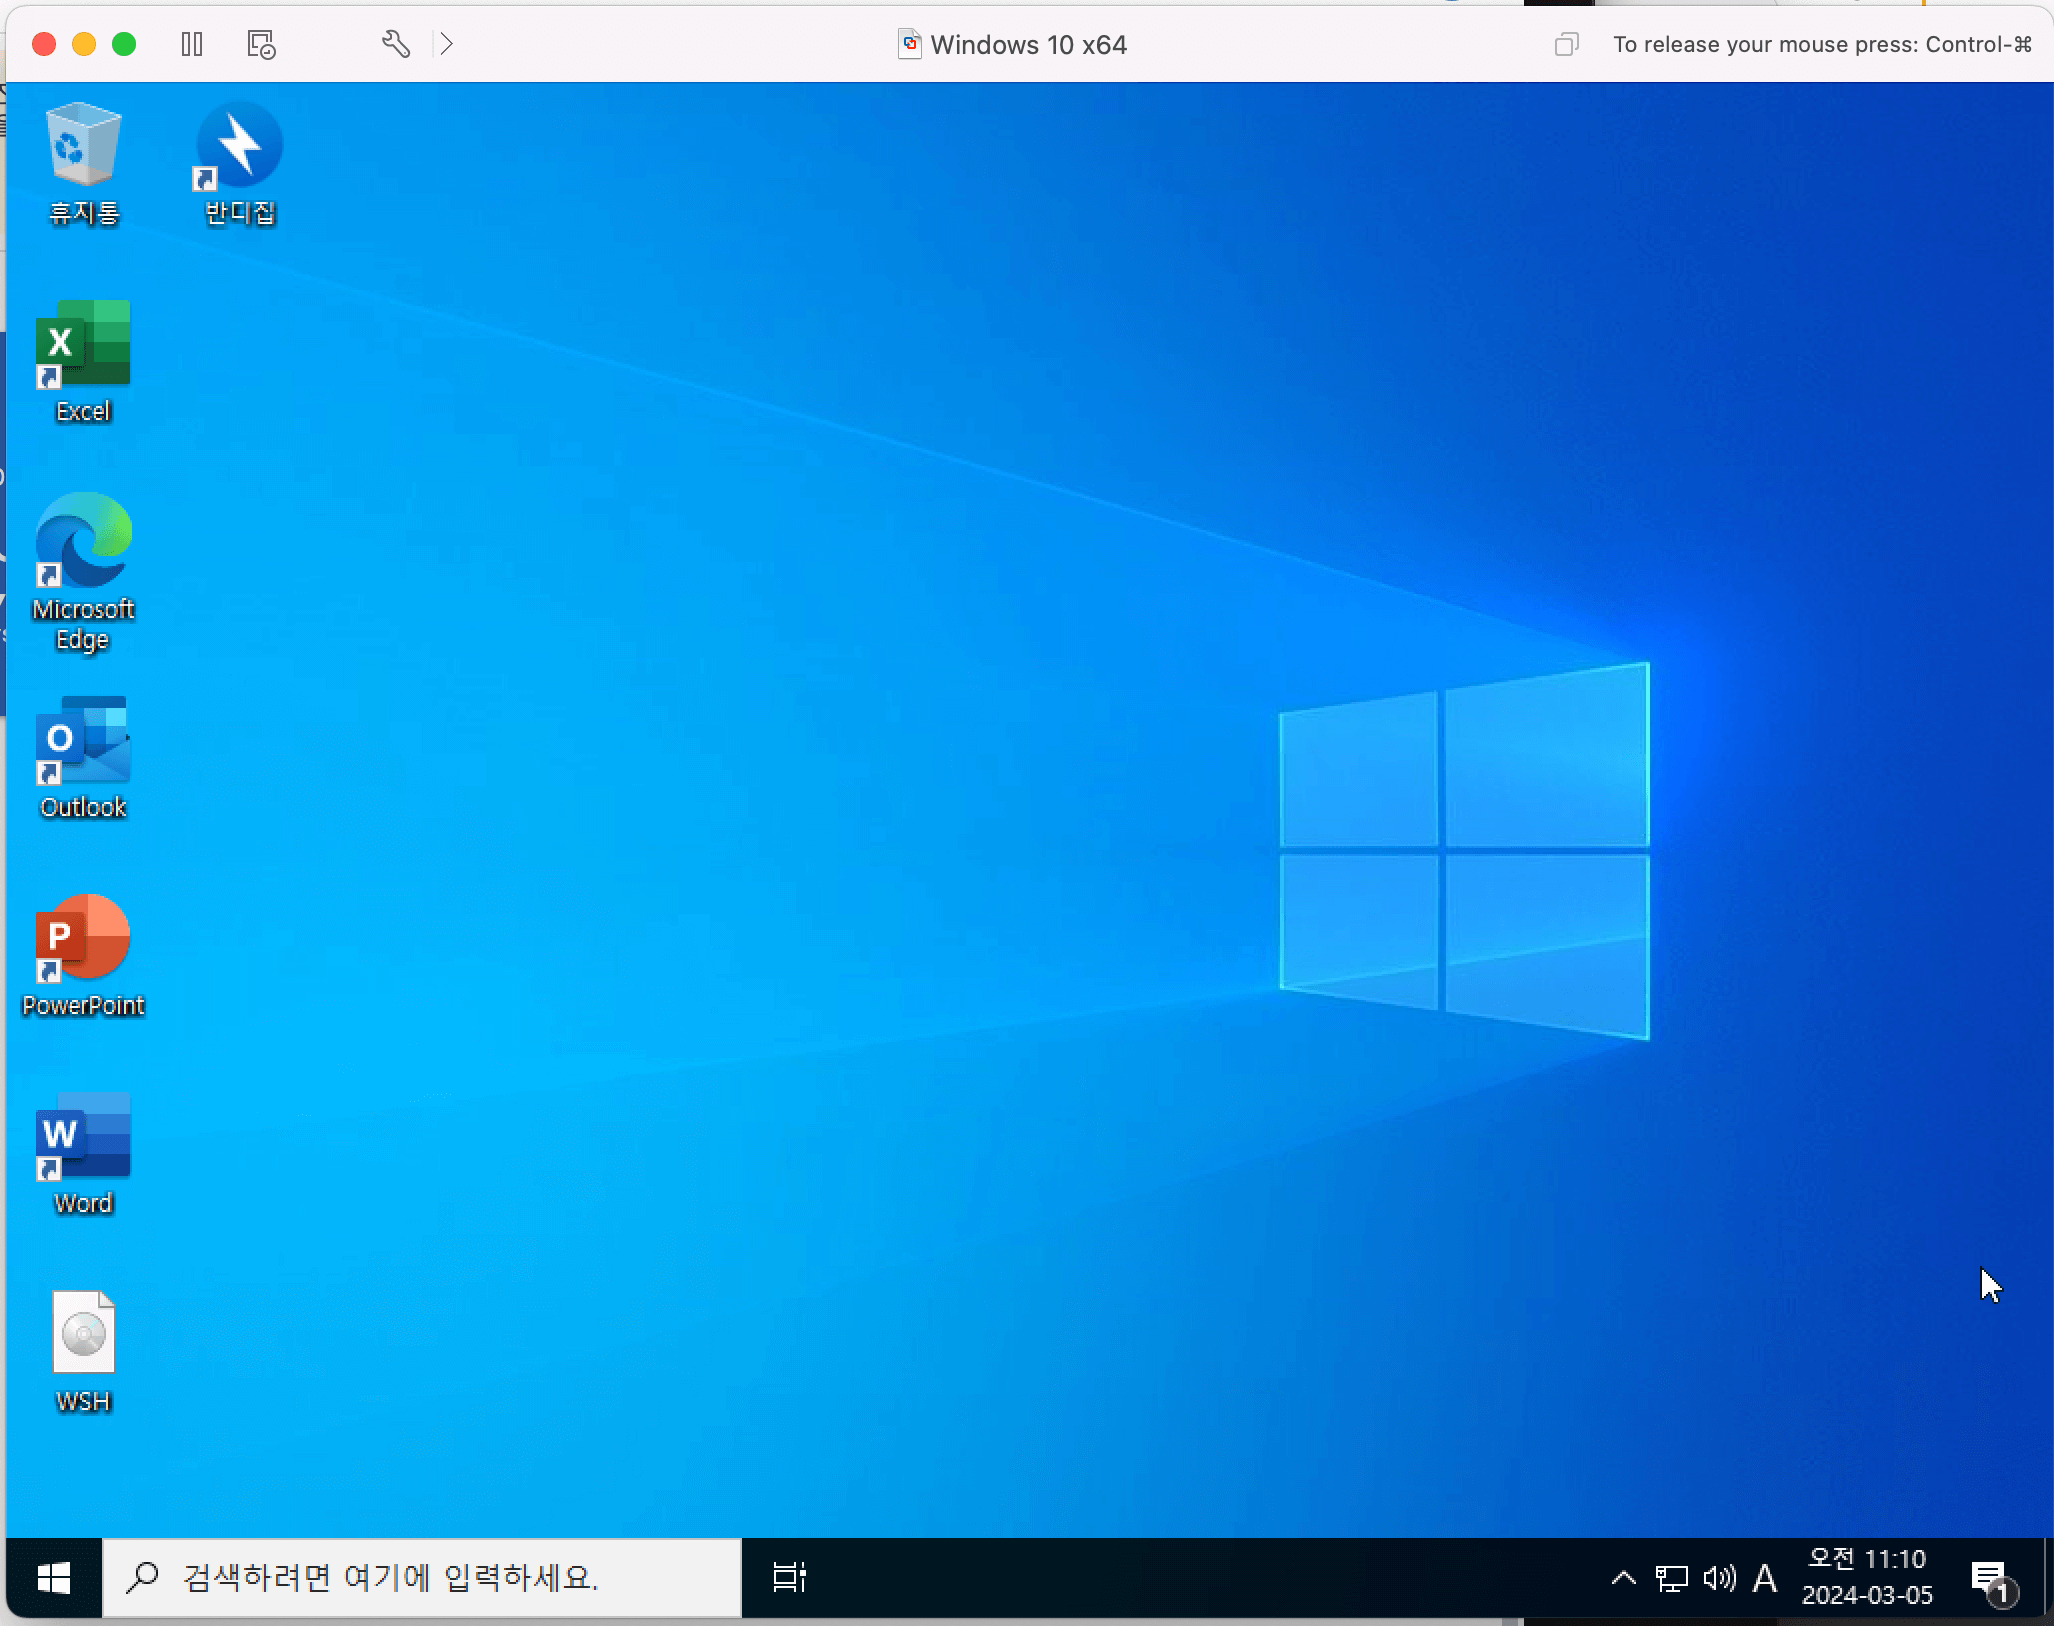Toggle the IME input mode 'A' indicator

pyautogui.click(x=1765, y=1578)
